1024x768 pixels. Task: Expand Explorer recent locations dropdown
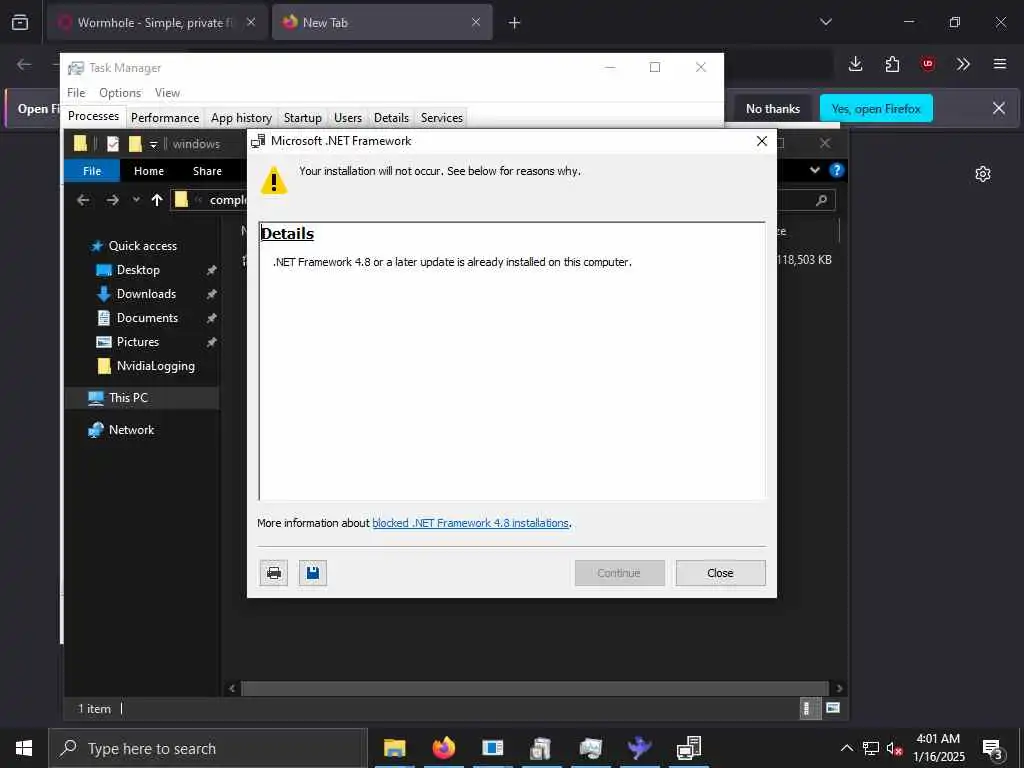136,200
